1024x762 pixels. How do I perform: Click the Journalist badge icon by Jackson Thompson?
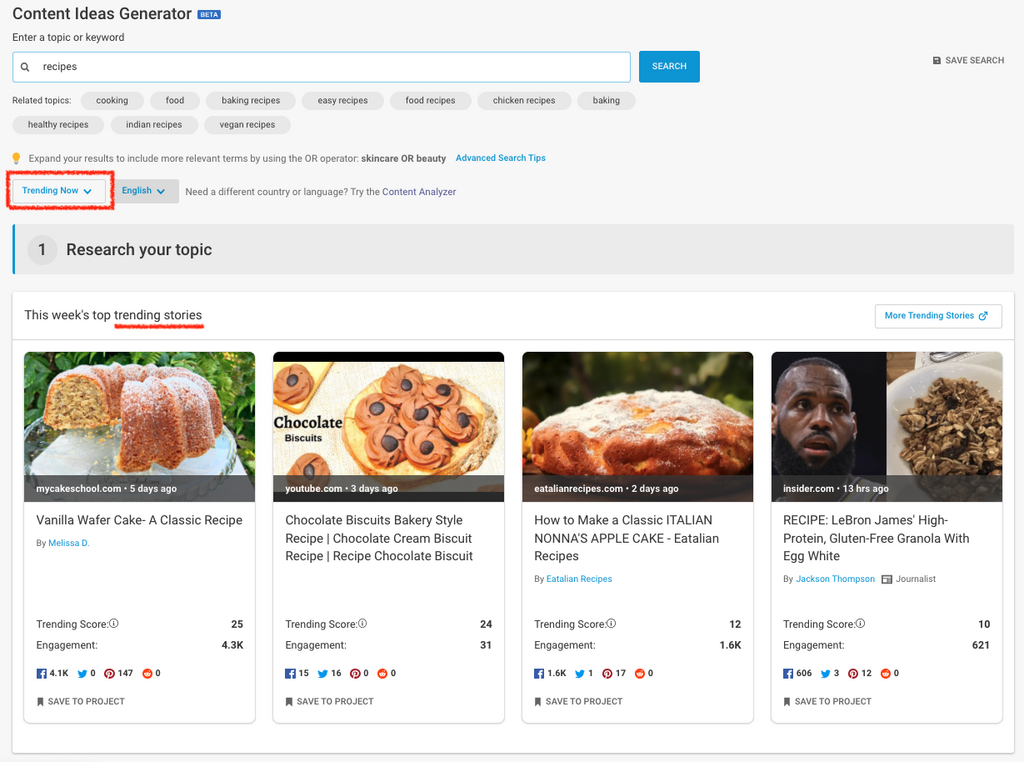886,579
